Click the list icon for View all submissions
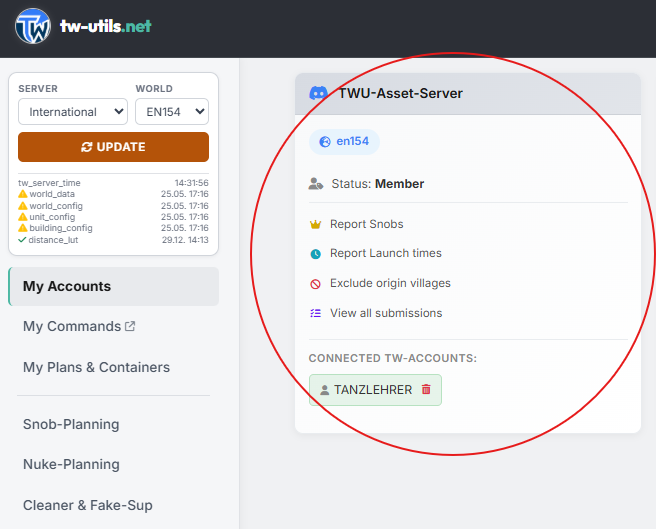 pos(315,313)
